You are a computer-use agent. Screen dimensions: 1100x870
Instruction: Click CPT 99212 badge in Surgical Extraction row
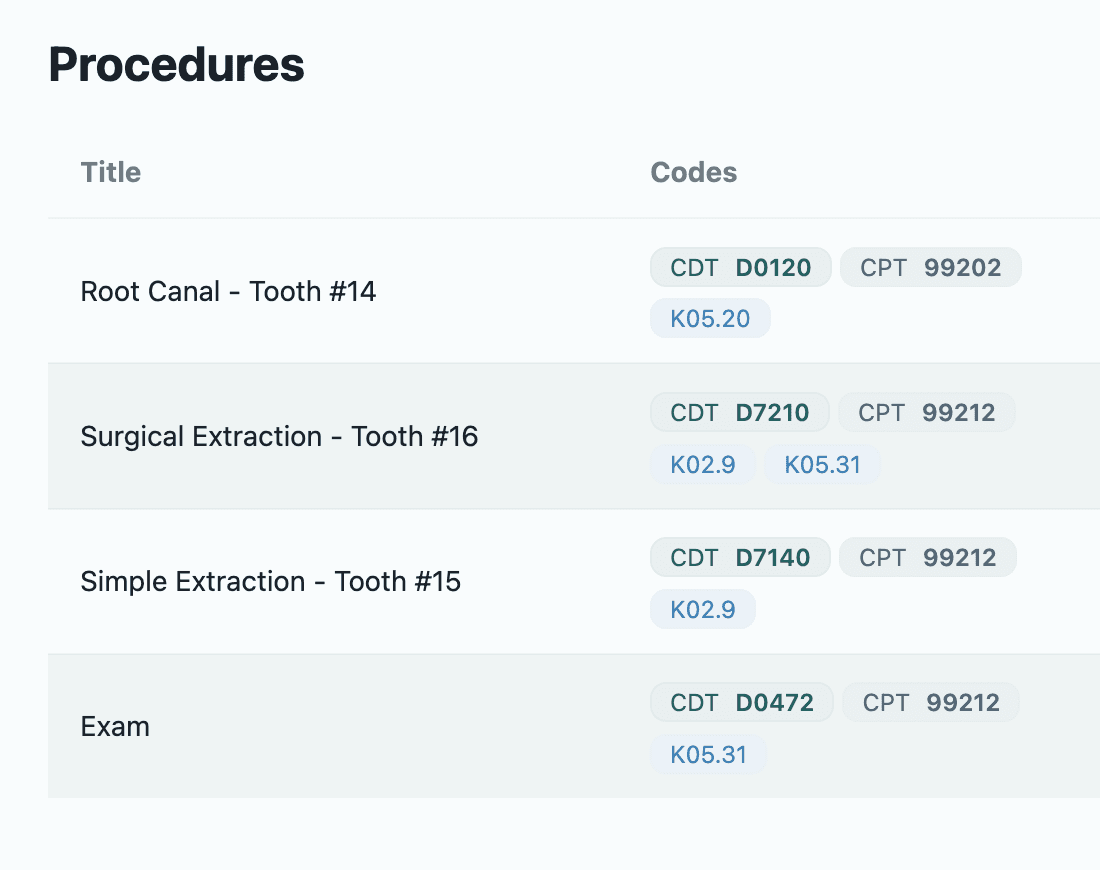tap(926, 412)
